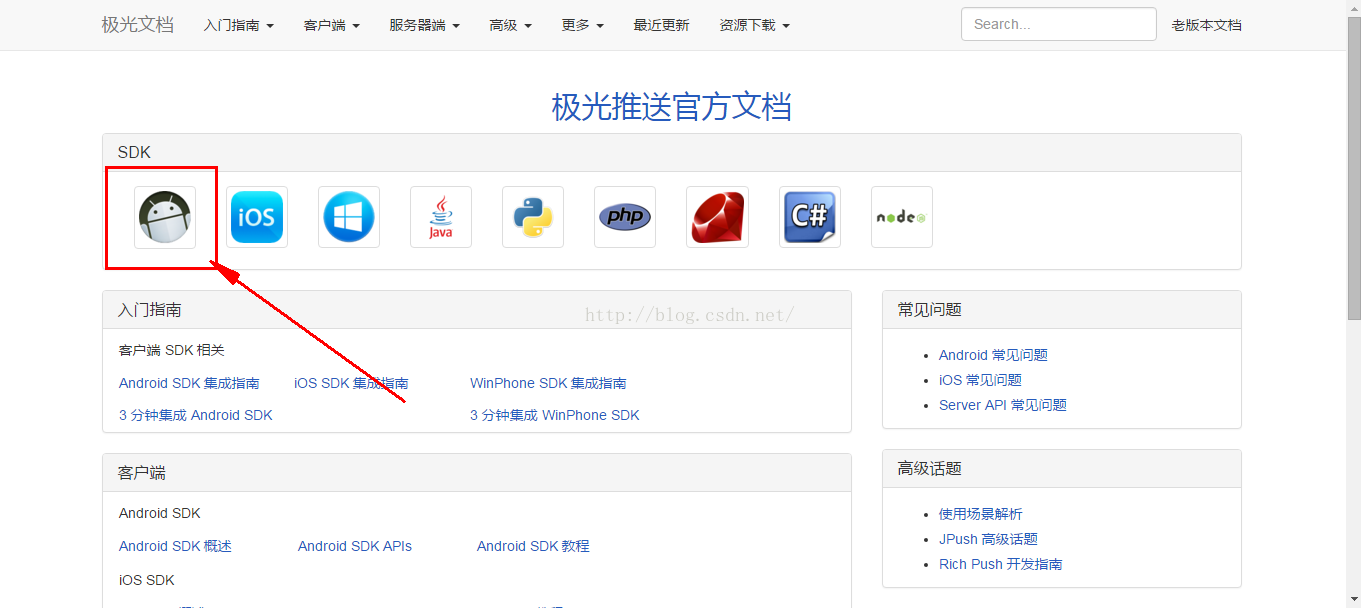Open Android SDK 概述 link
The height and width of the screenshot is (608, 1361).
pos(175,546)
